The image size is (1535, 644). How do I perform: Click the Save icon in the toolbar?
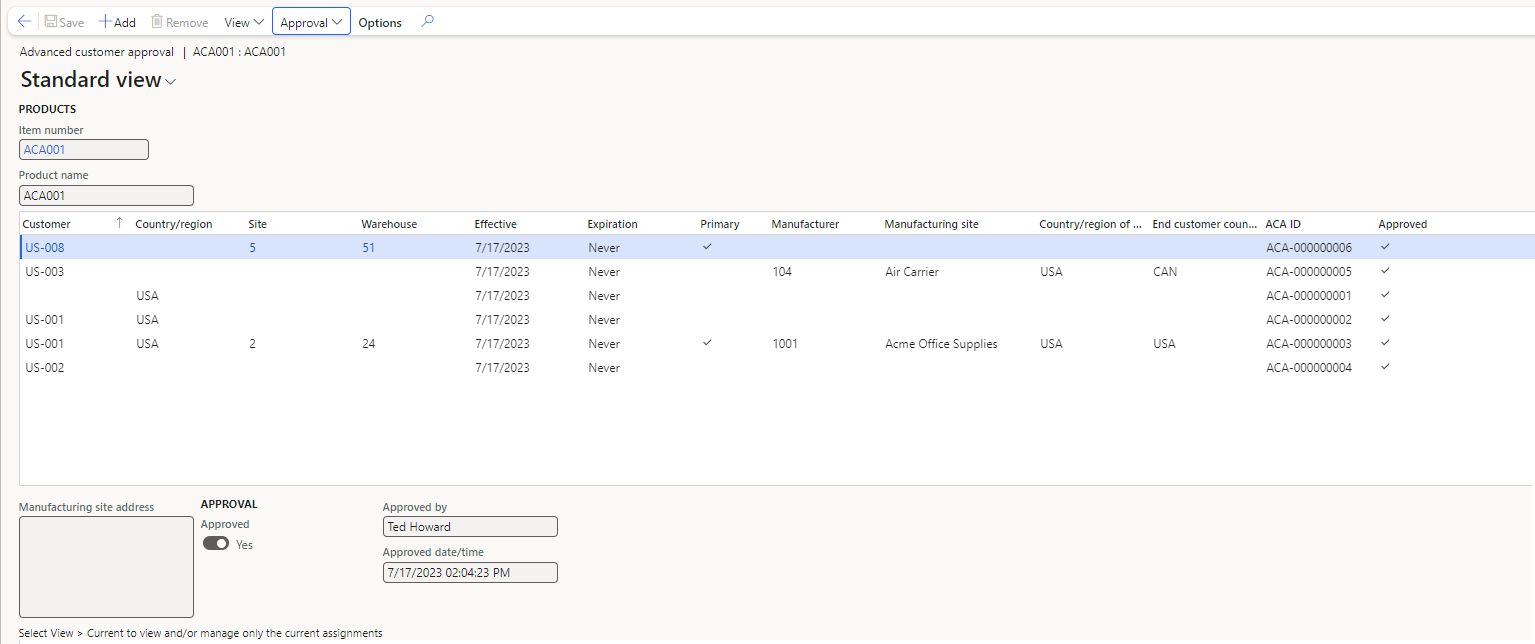coord(50,21)
